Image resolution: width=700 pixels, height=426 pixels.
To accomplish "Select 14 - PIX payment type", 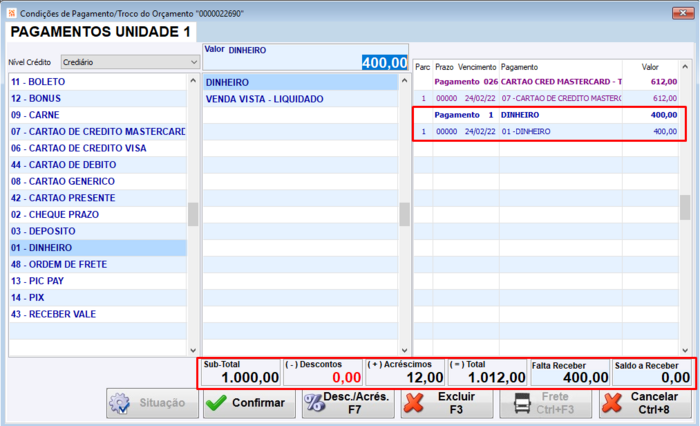I will (x=98, y=297).
